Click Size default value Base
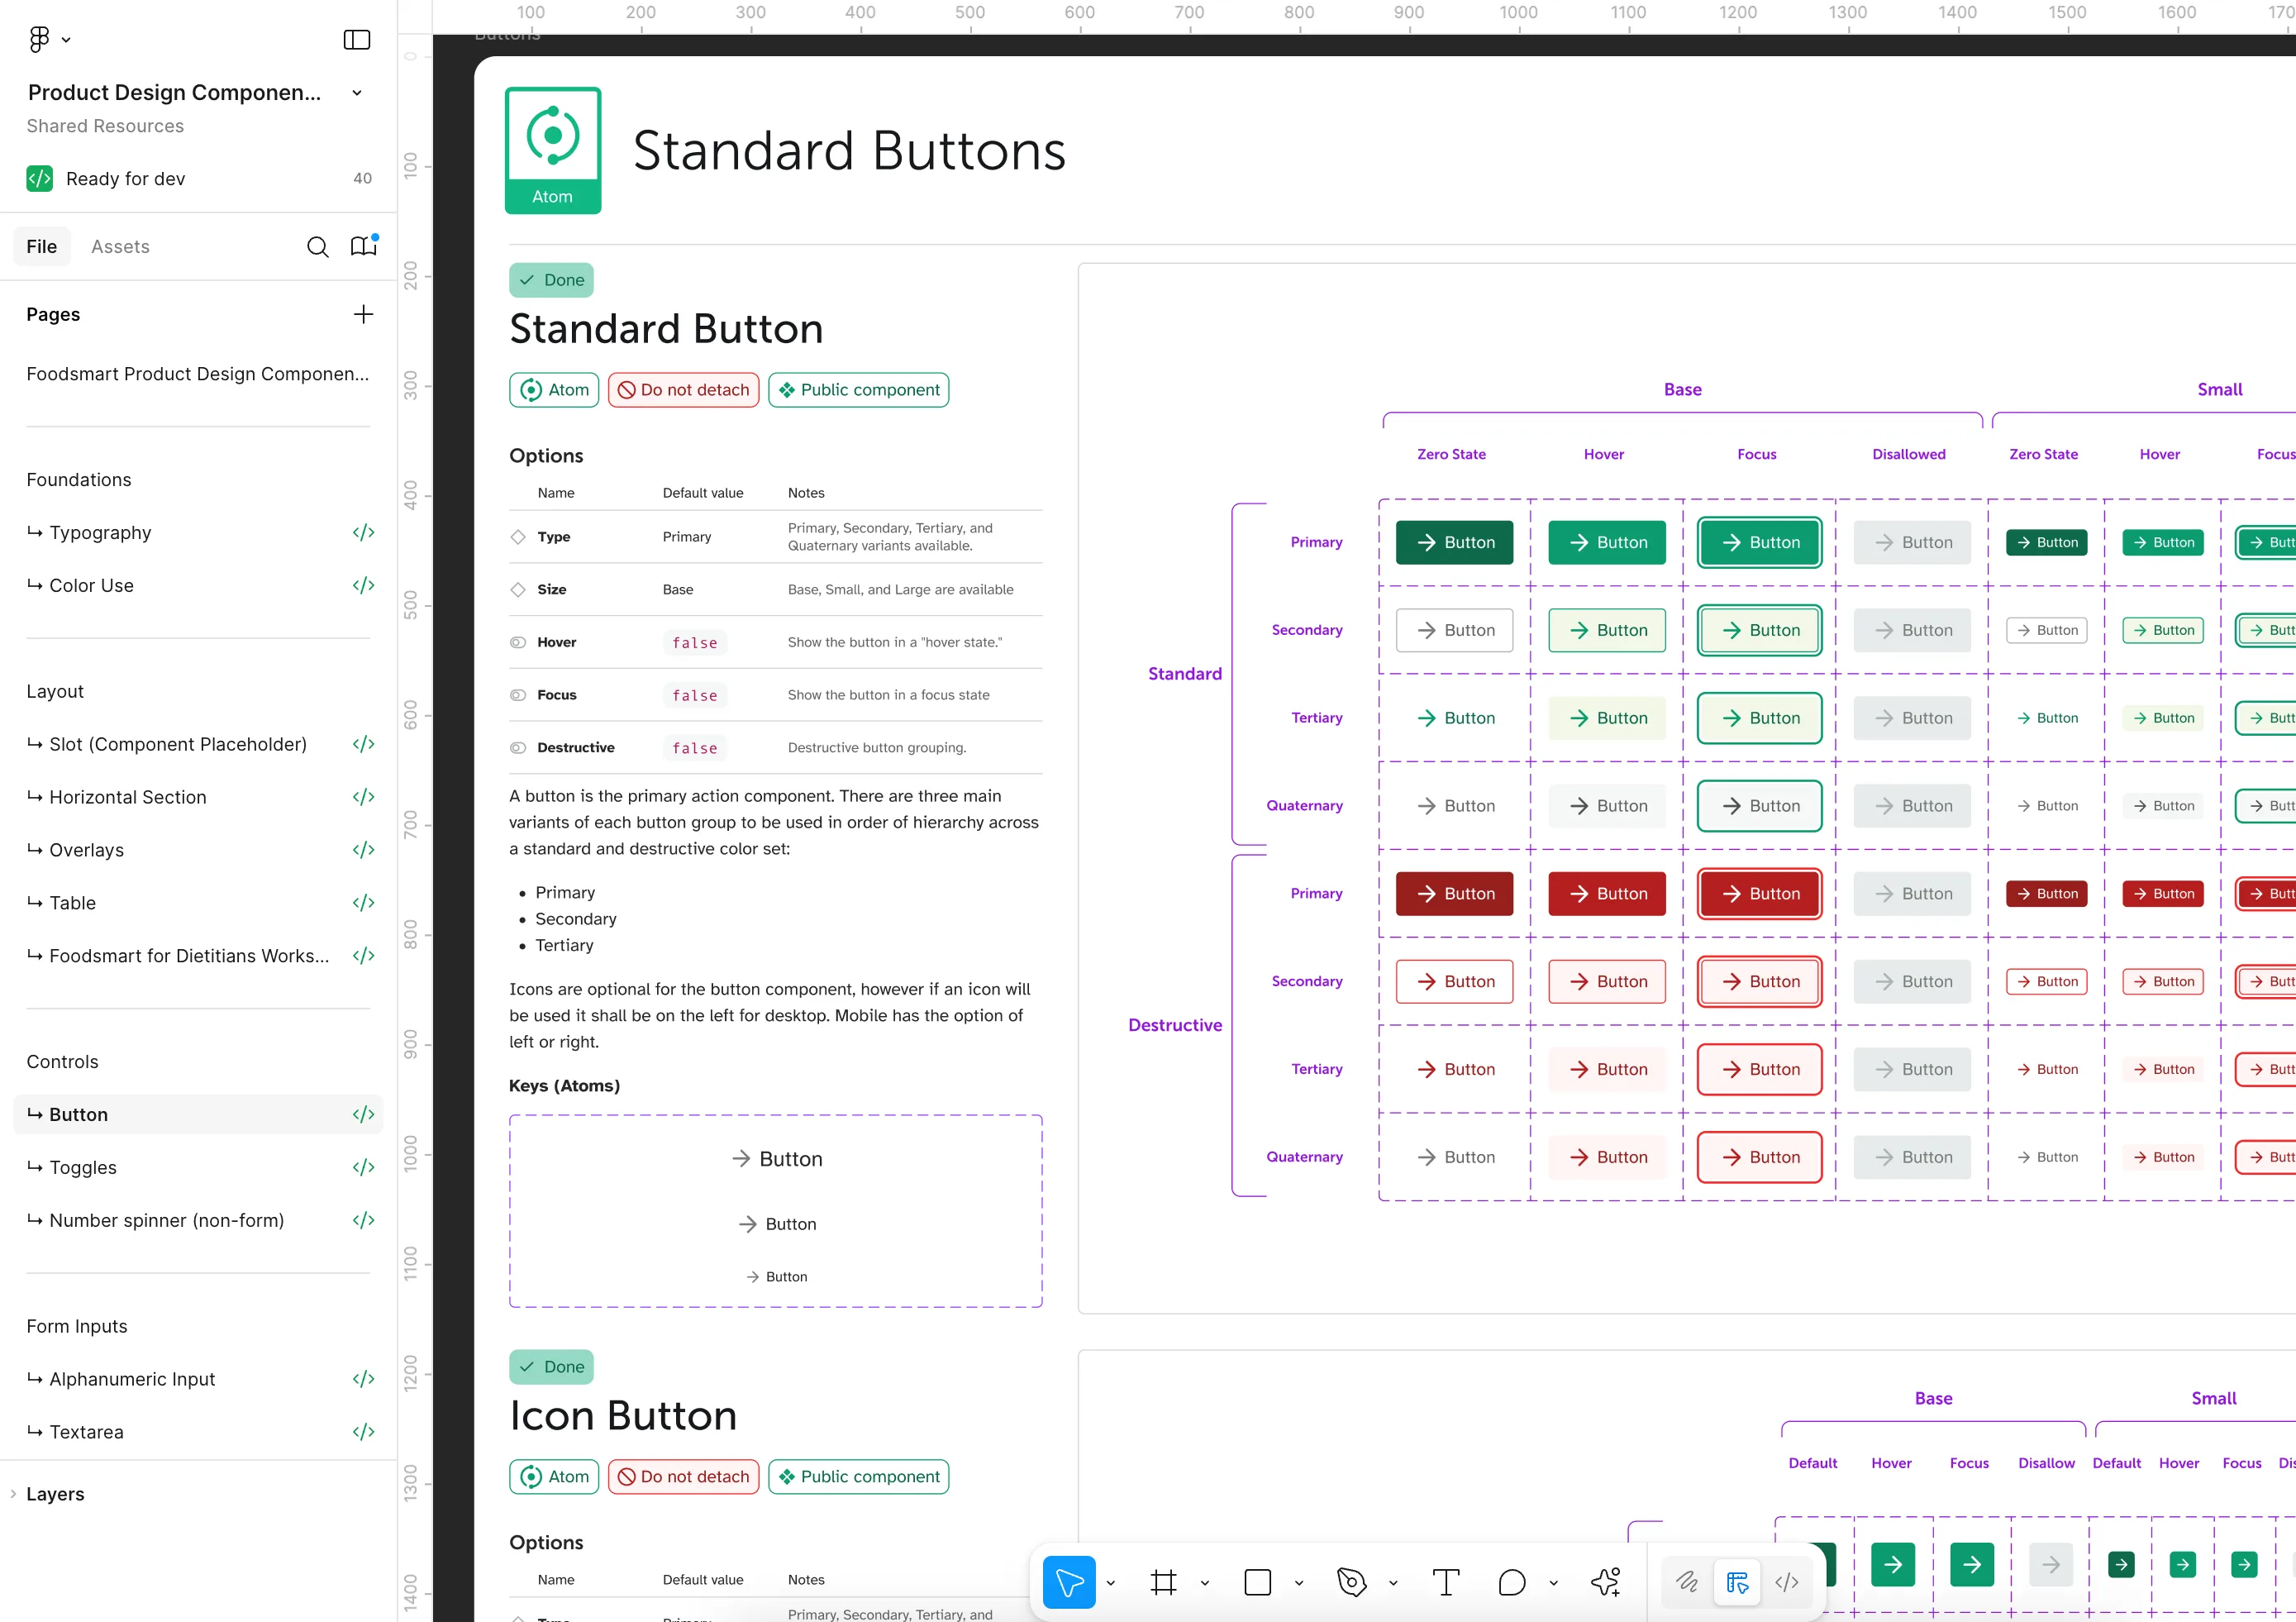Viewport: 2296px width, 1622px height. 678,590
